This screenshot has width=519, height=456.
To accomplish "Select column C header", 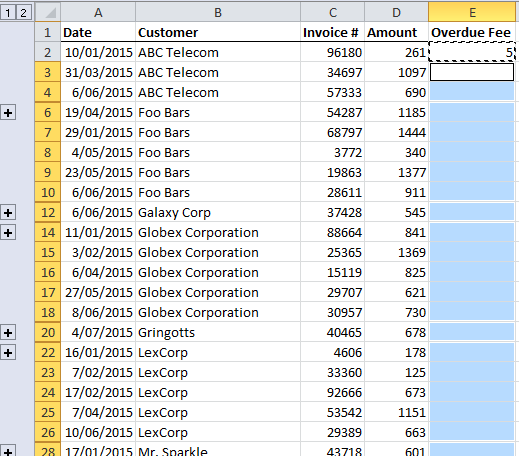I will pyautogui.click(x=332, y=12).
